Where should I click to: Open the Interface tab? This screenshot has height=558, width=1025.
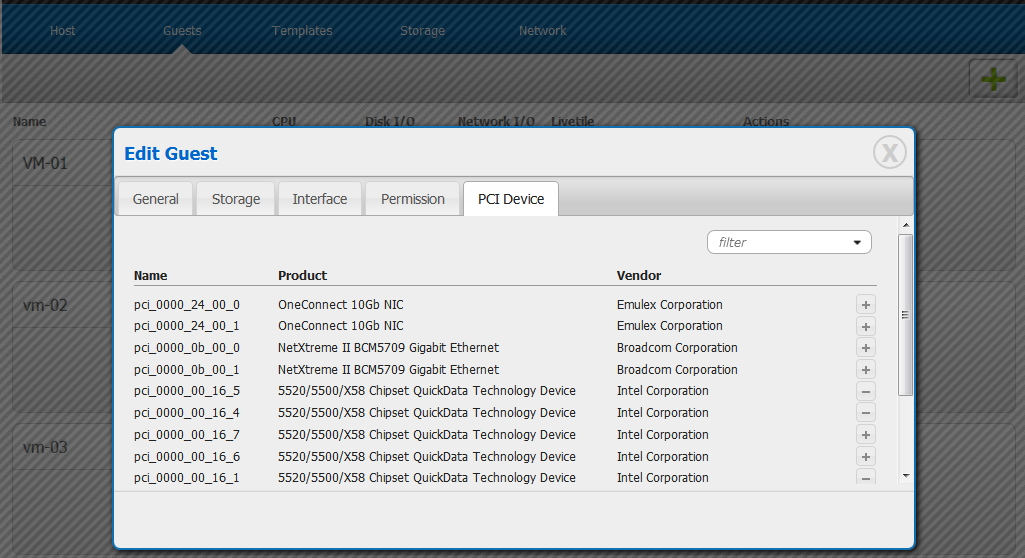[x=320, y=199]
